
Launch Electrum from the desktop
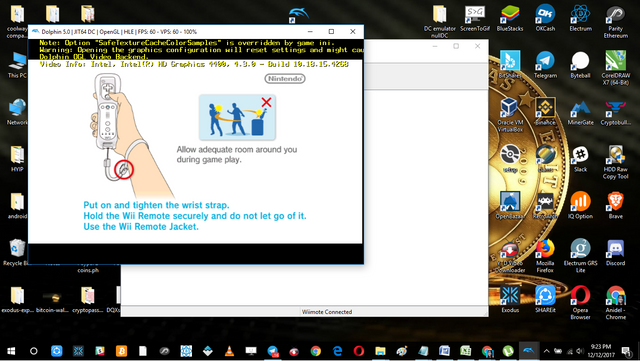tap(580, 18)
